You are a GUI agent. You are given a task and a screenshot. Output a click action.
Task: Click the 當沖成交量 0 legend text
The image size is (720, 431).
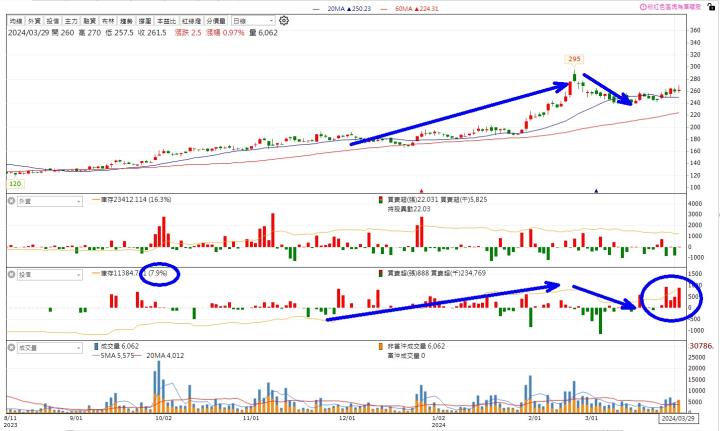click(x=406, y=356)
